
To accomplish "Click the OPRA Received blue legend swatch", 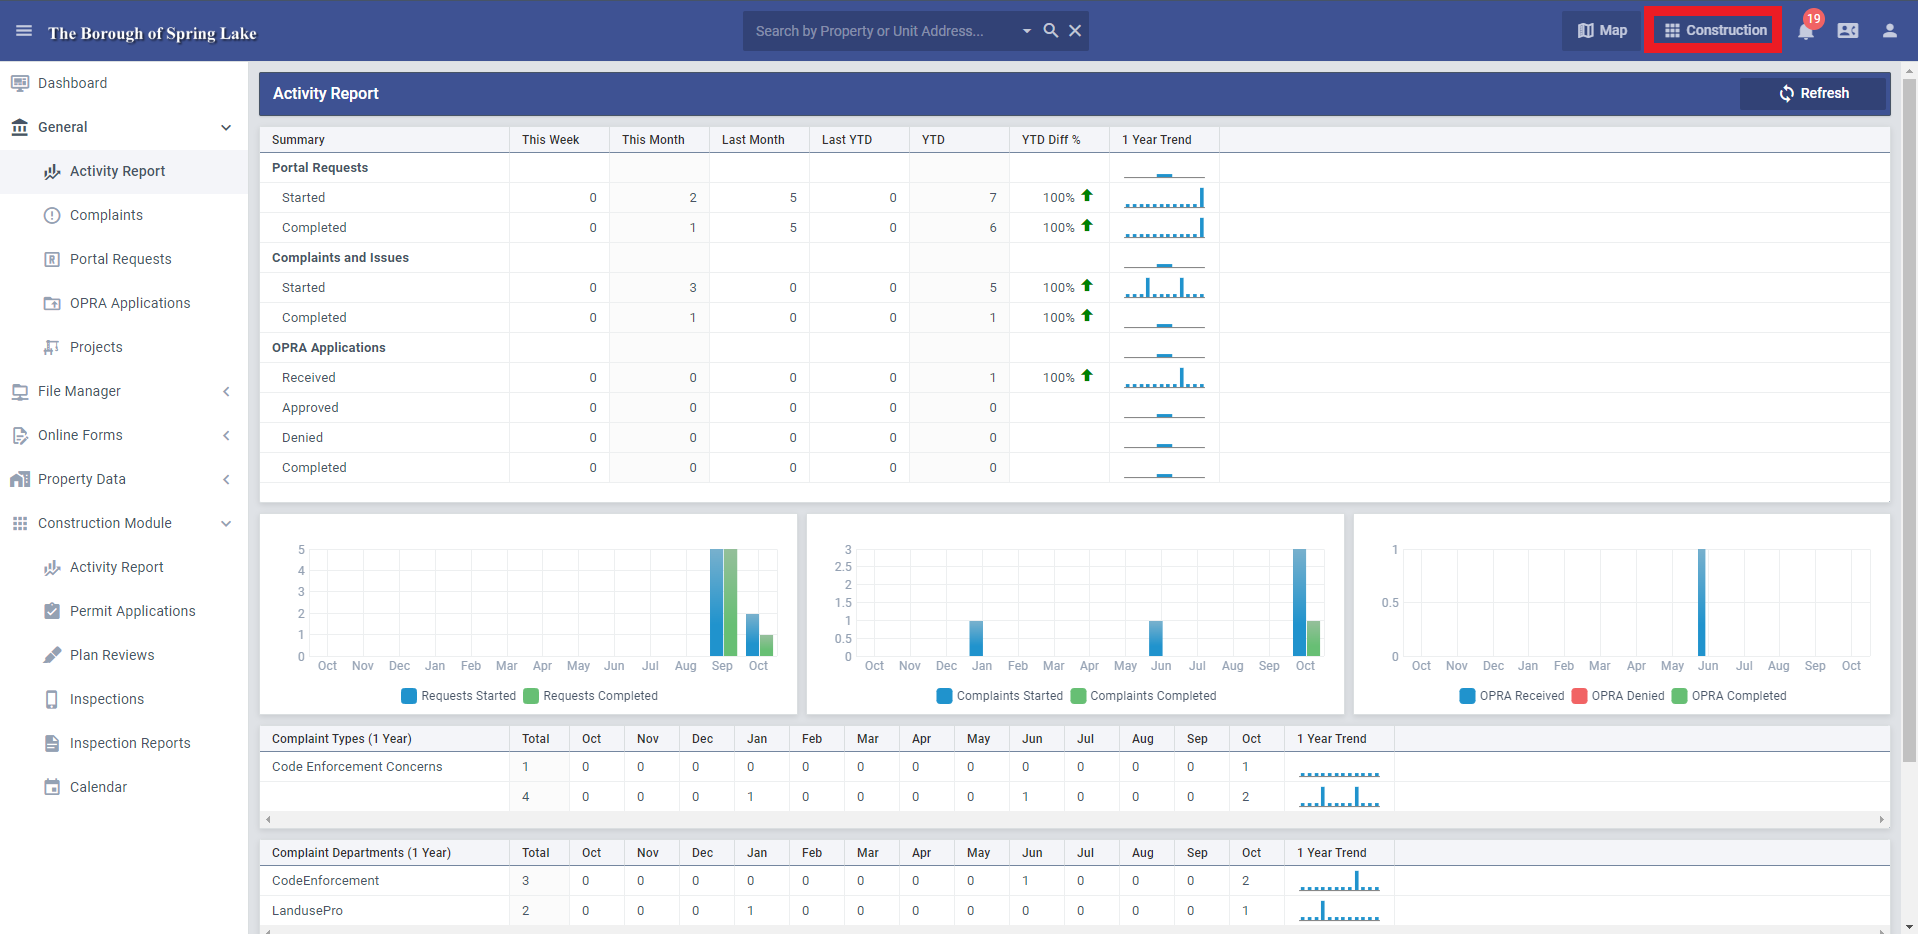I will click(x=1467, y=696).
